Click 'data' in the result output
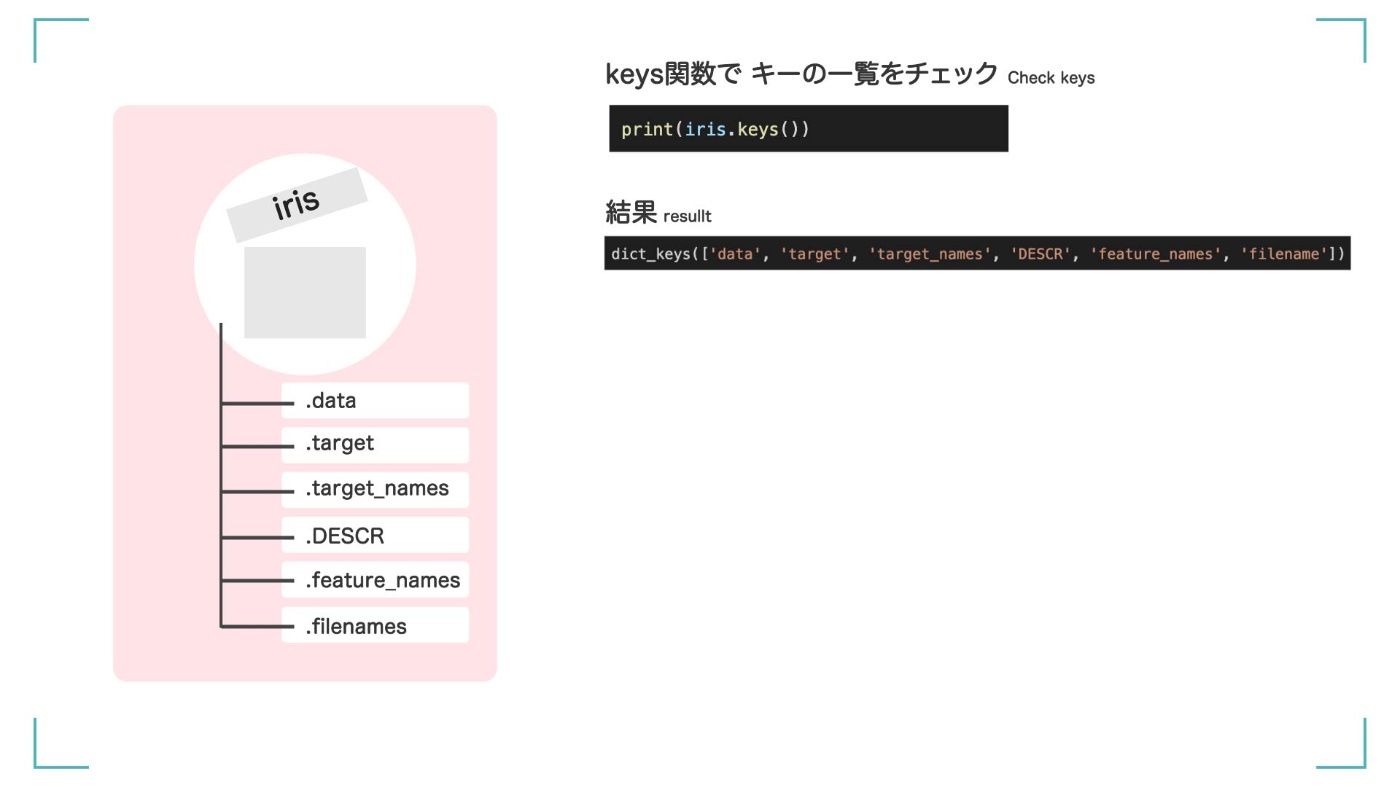Viewport: 1400px width, 787px height. (x=735, y=254)
